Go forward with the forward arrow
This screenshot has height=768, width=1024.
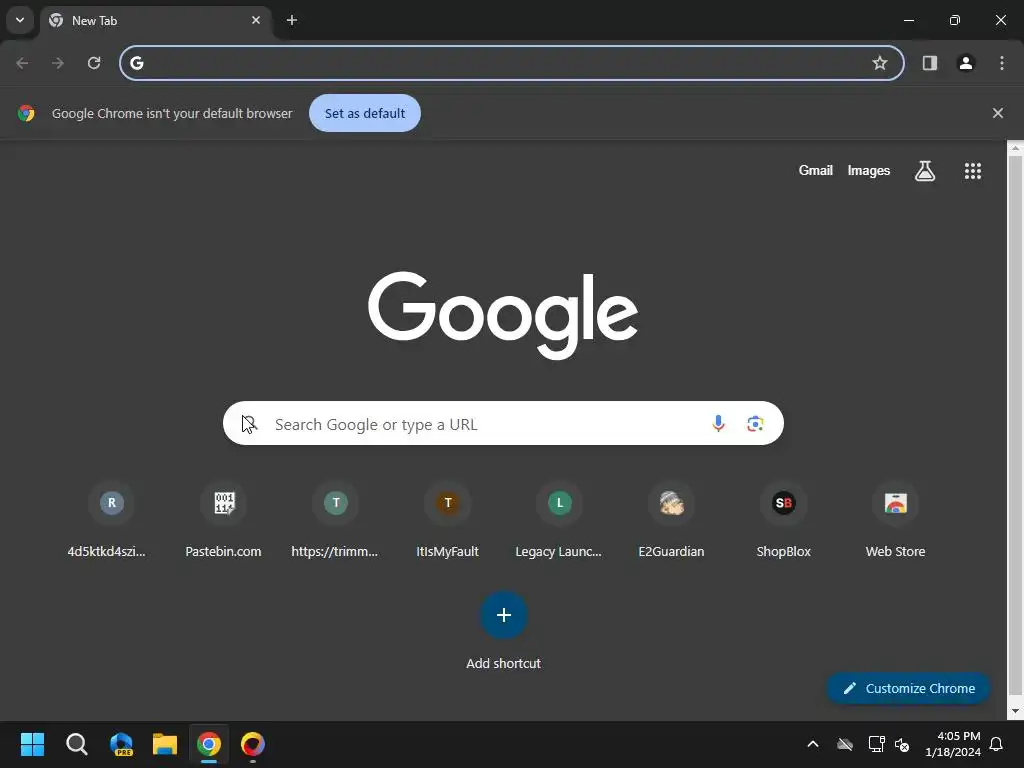58,63
